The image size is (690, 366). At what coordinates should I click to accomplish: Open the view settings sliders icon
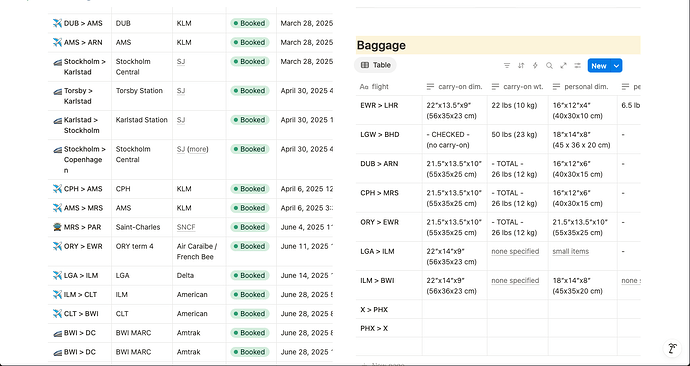pyautogui.click(x=577, y=66)
